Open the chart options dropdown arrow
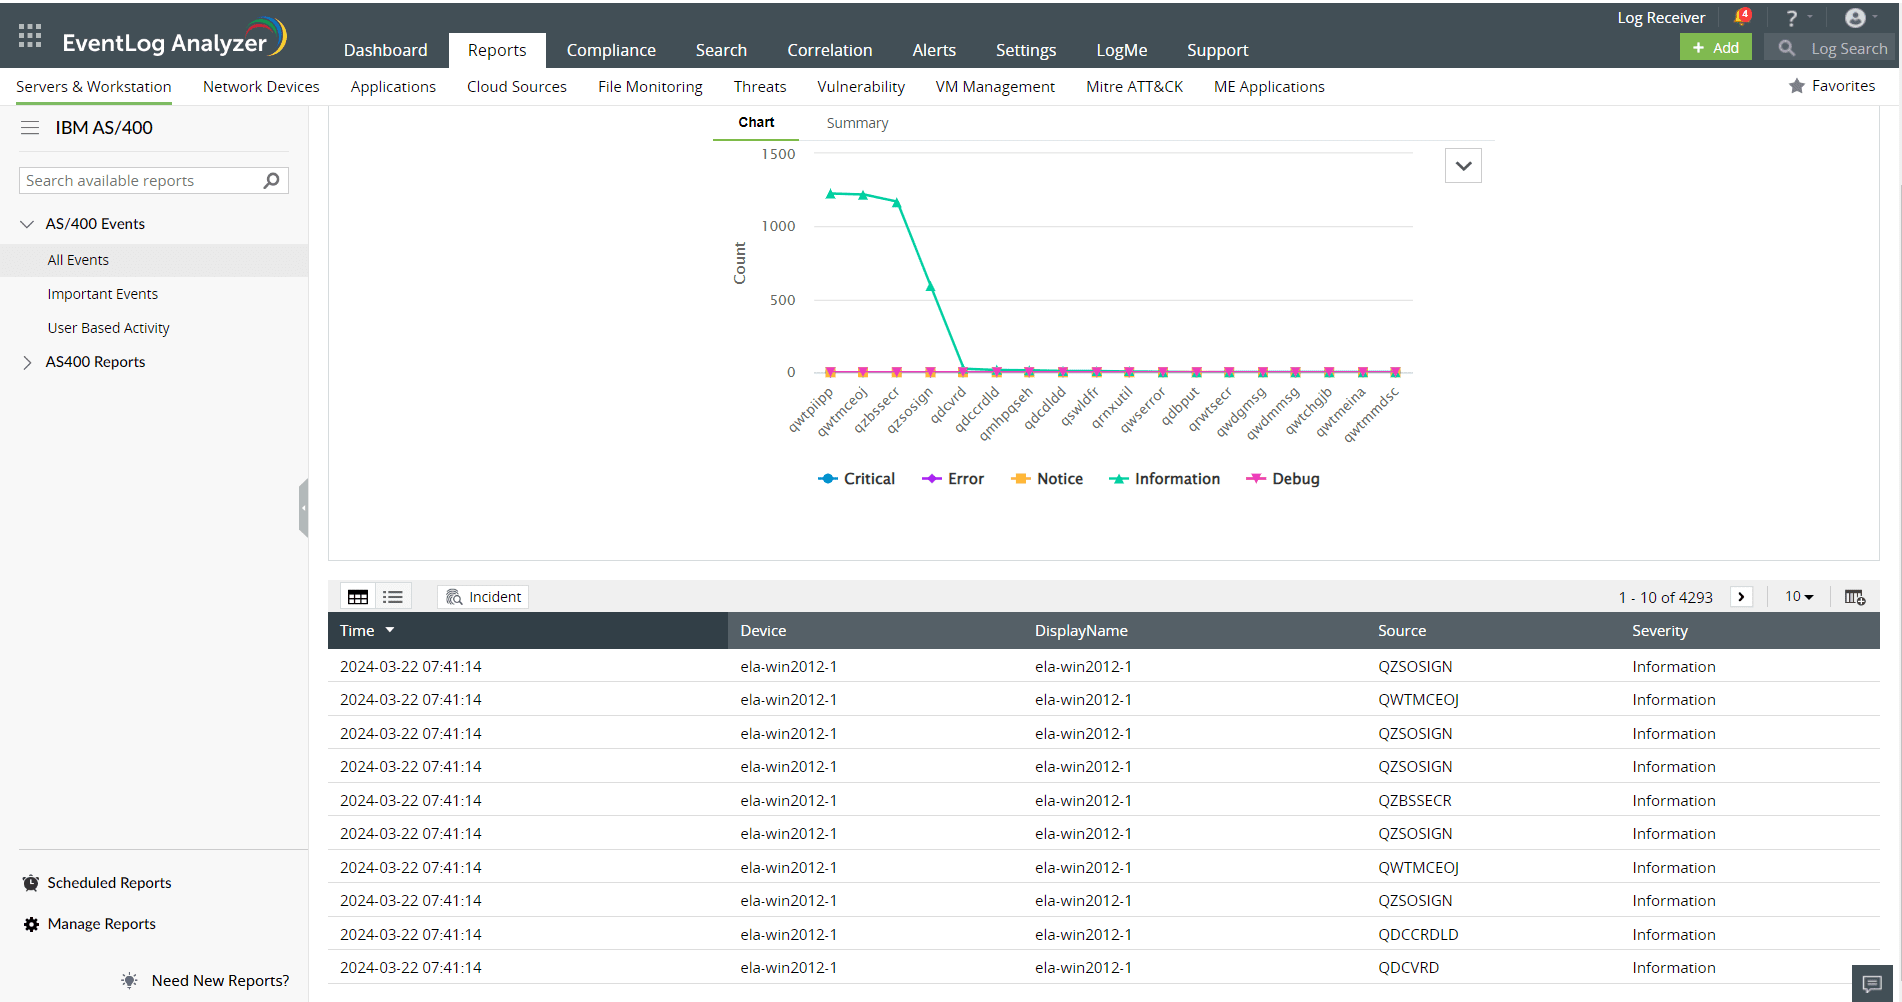Screen dimensions: 1902x1002 click(x=1463, y=166)
